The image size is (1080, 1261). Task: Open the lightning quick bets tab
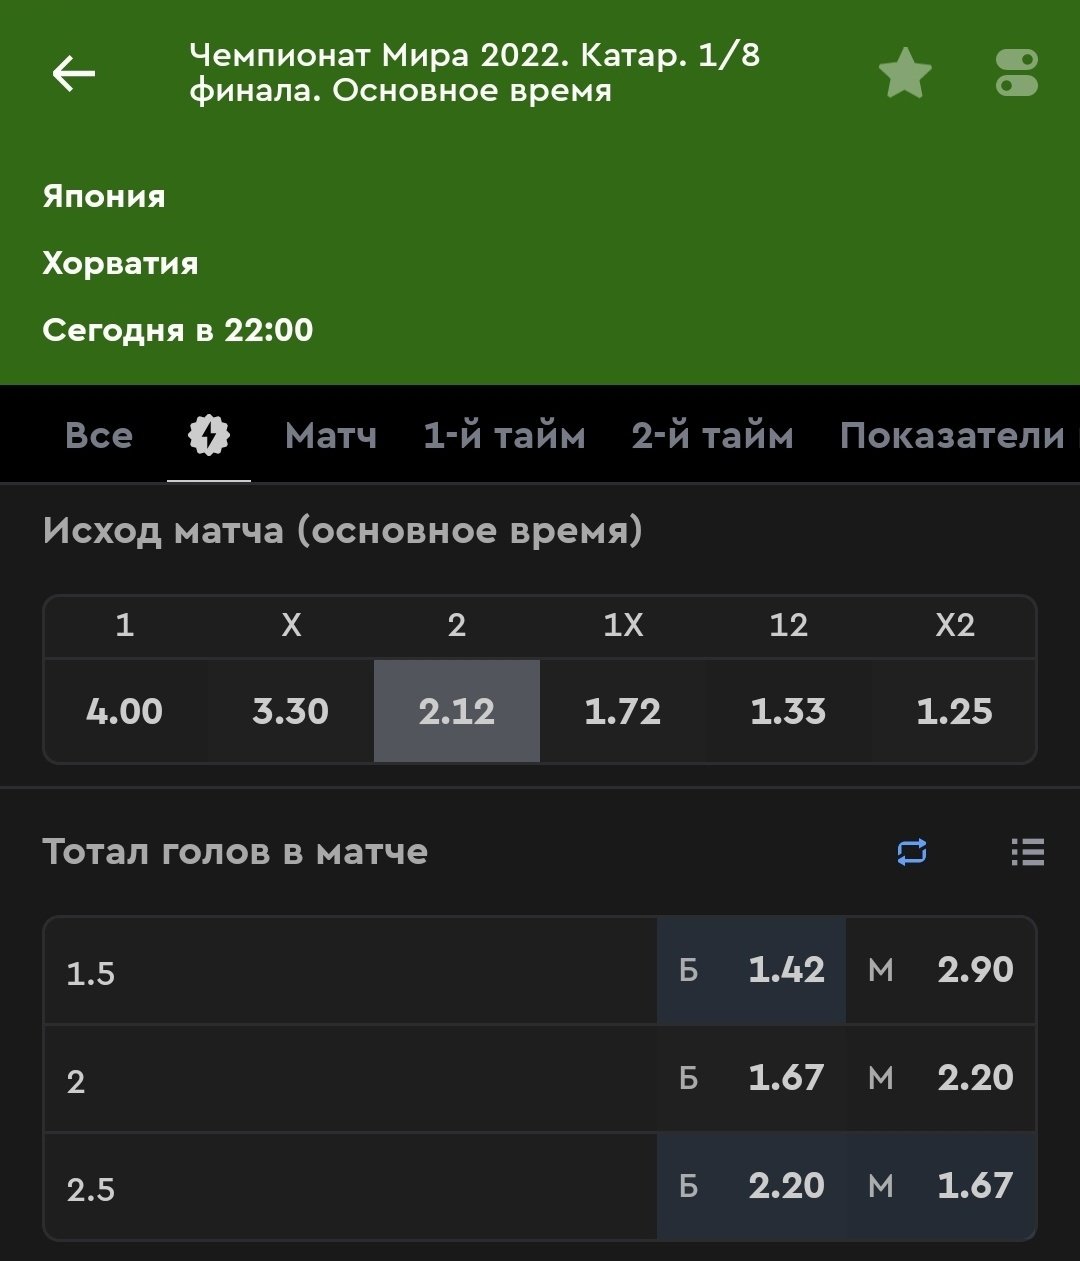coord(209,436)
